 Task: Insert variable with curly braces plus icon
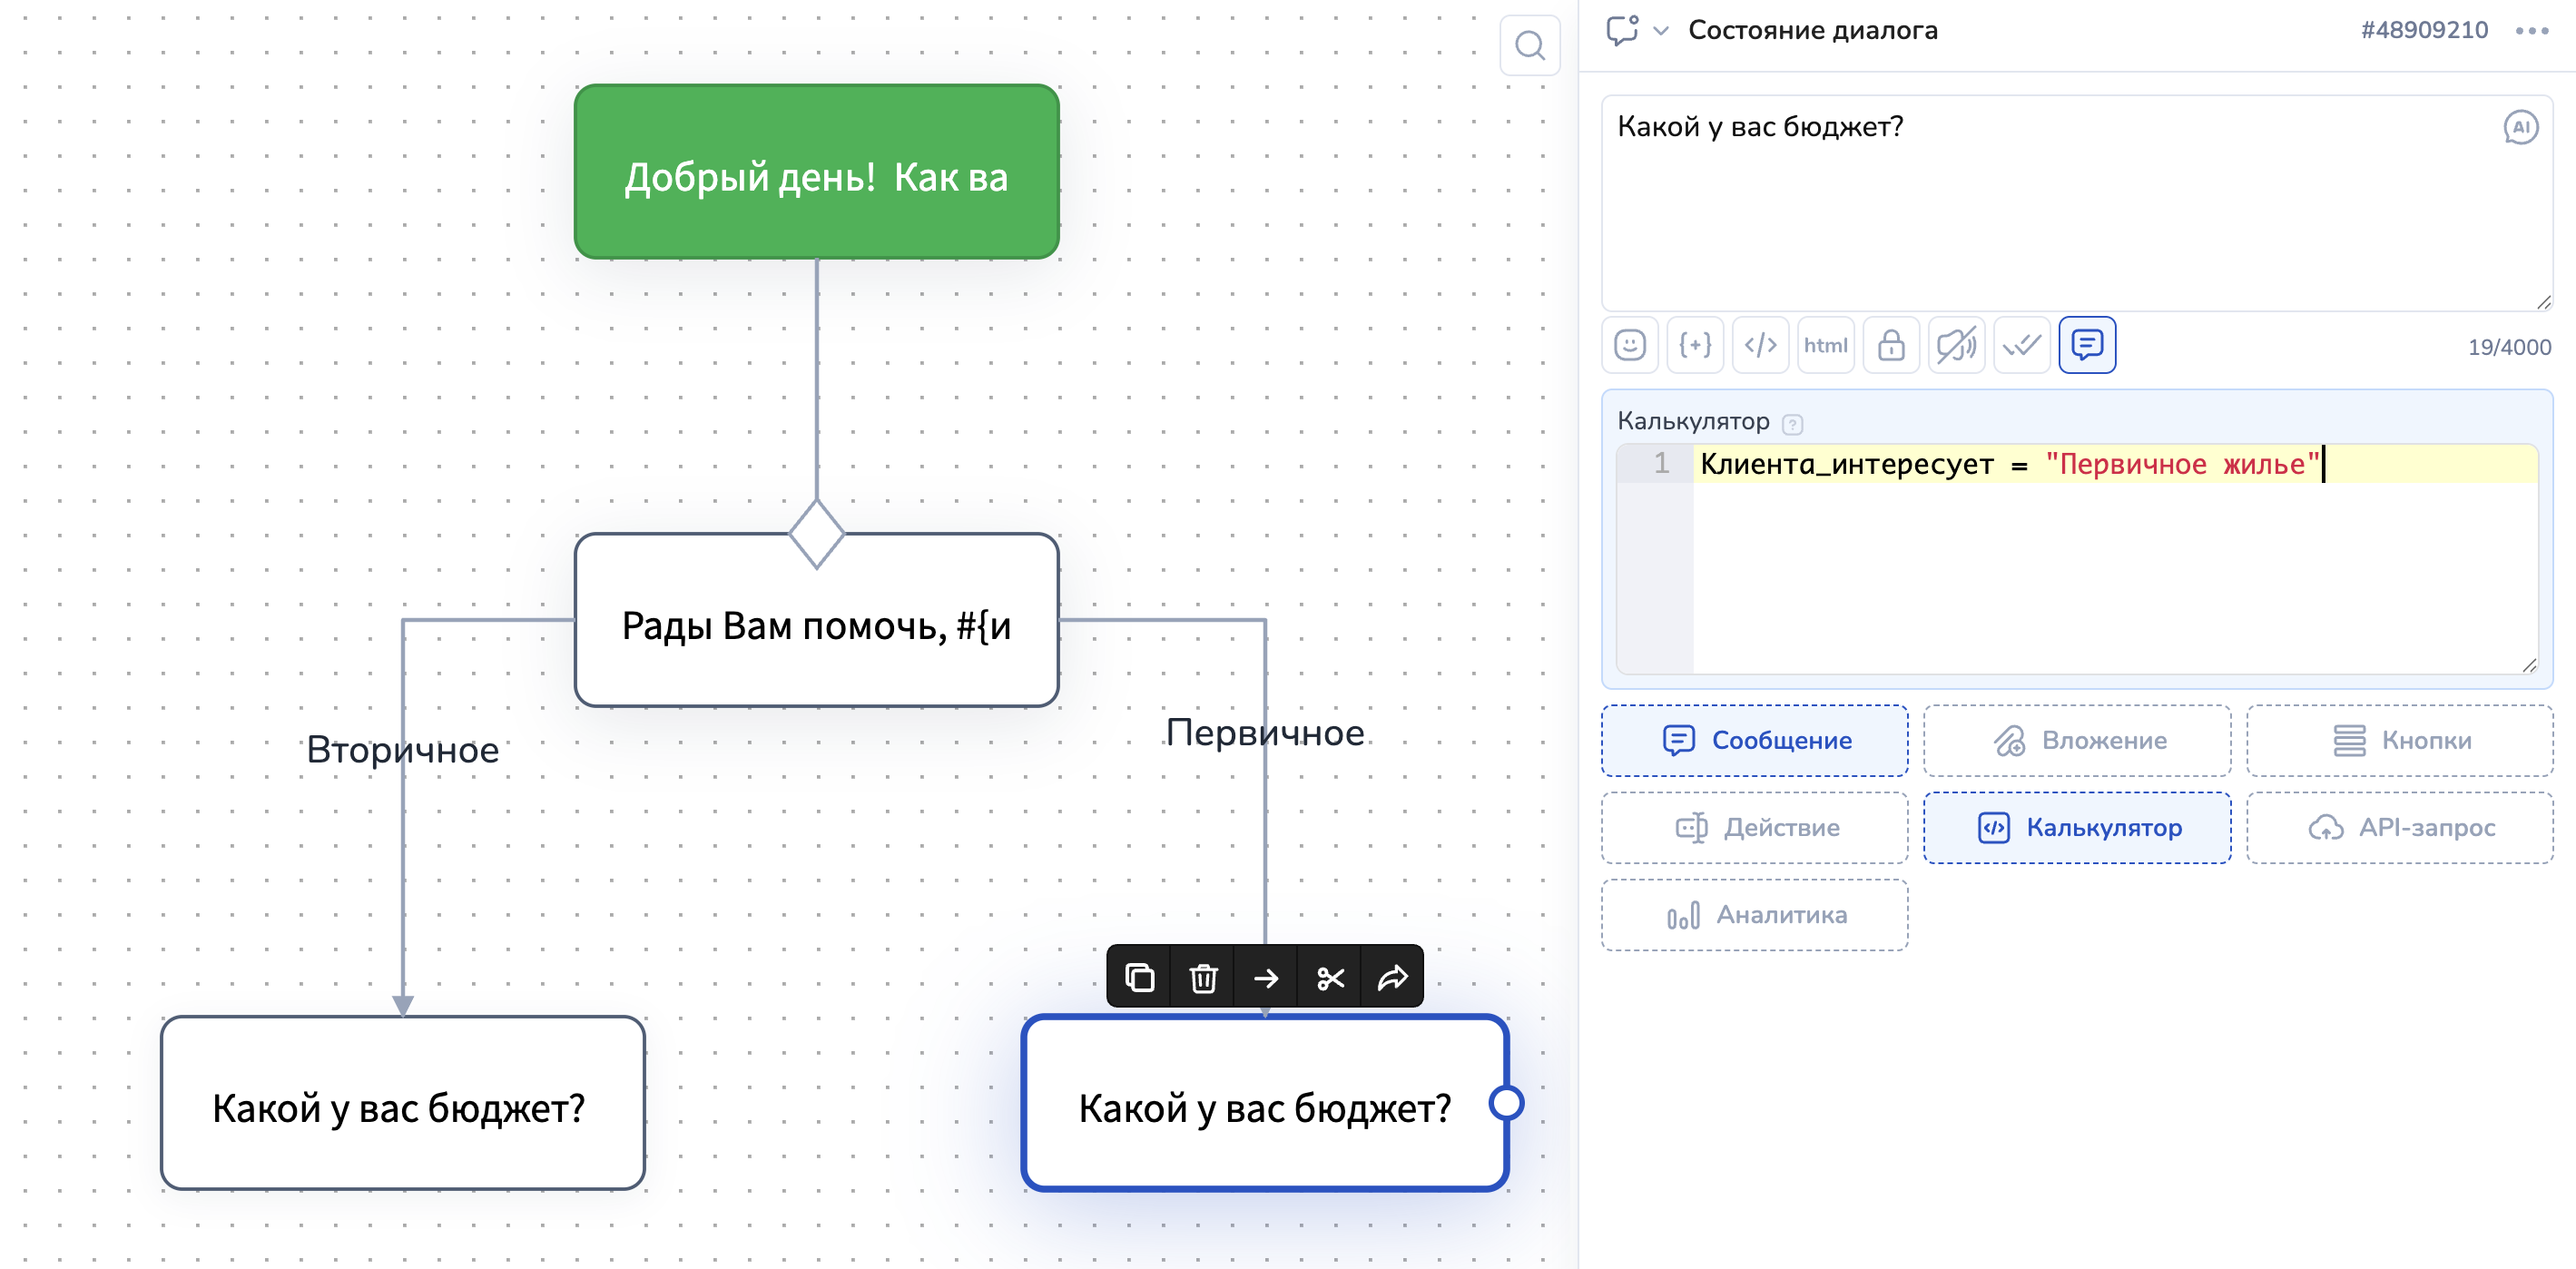tap(1695, 345)
